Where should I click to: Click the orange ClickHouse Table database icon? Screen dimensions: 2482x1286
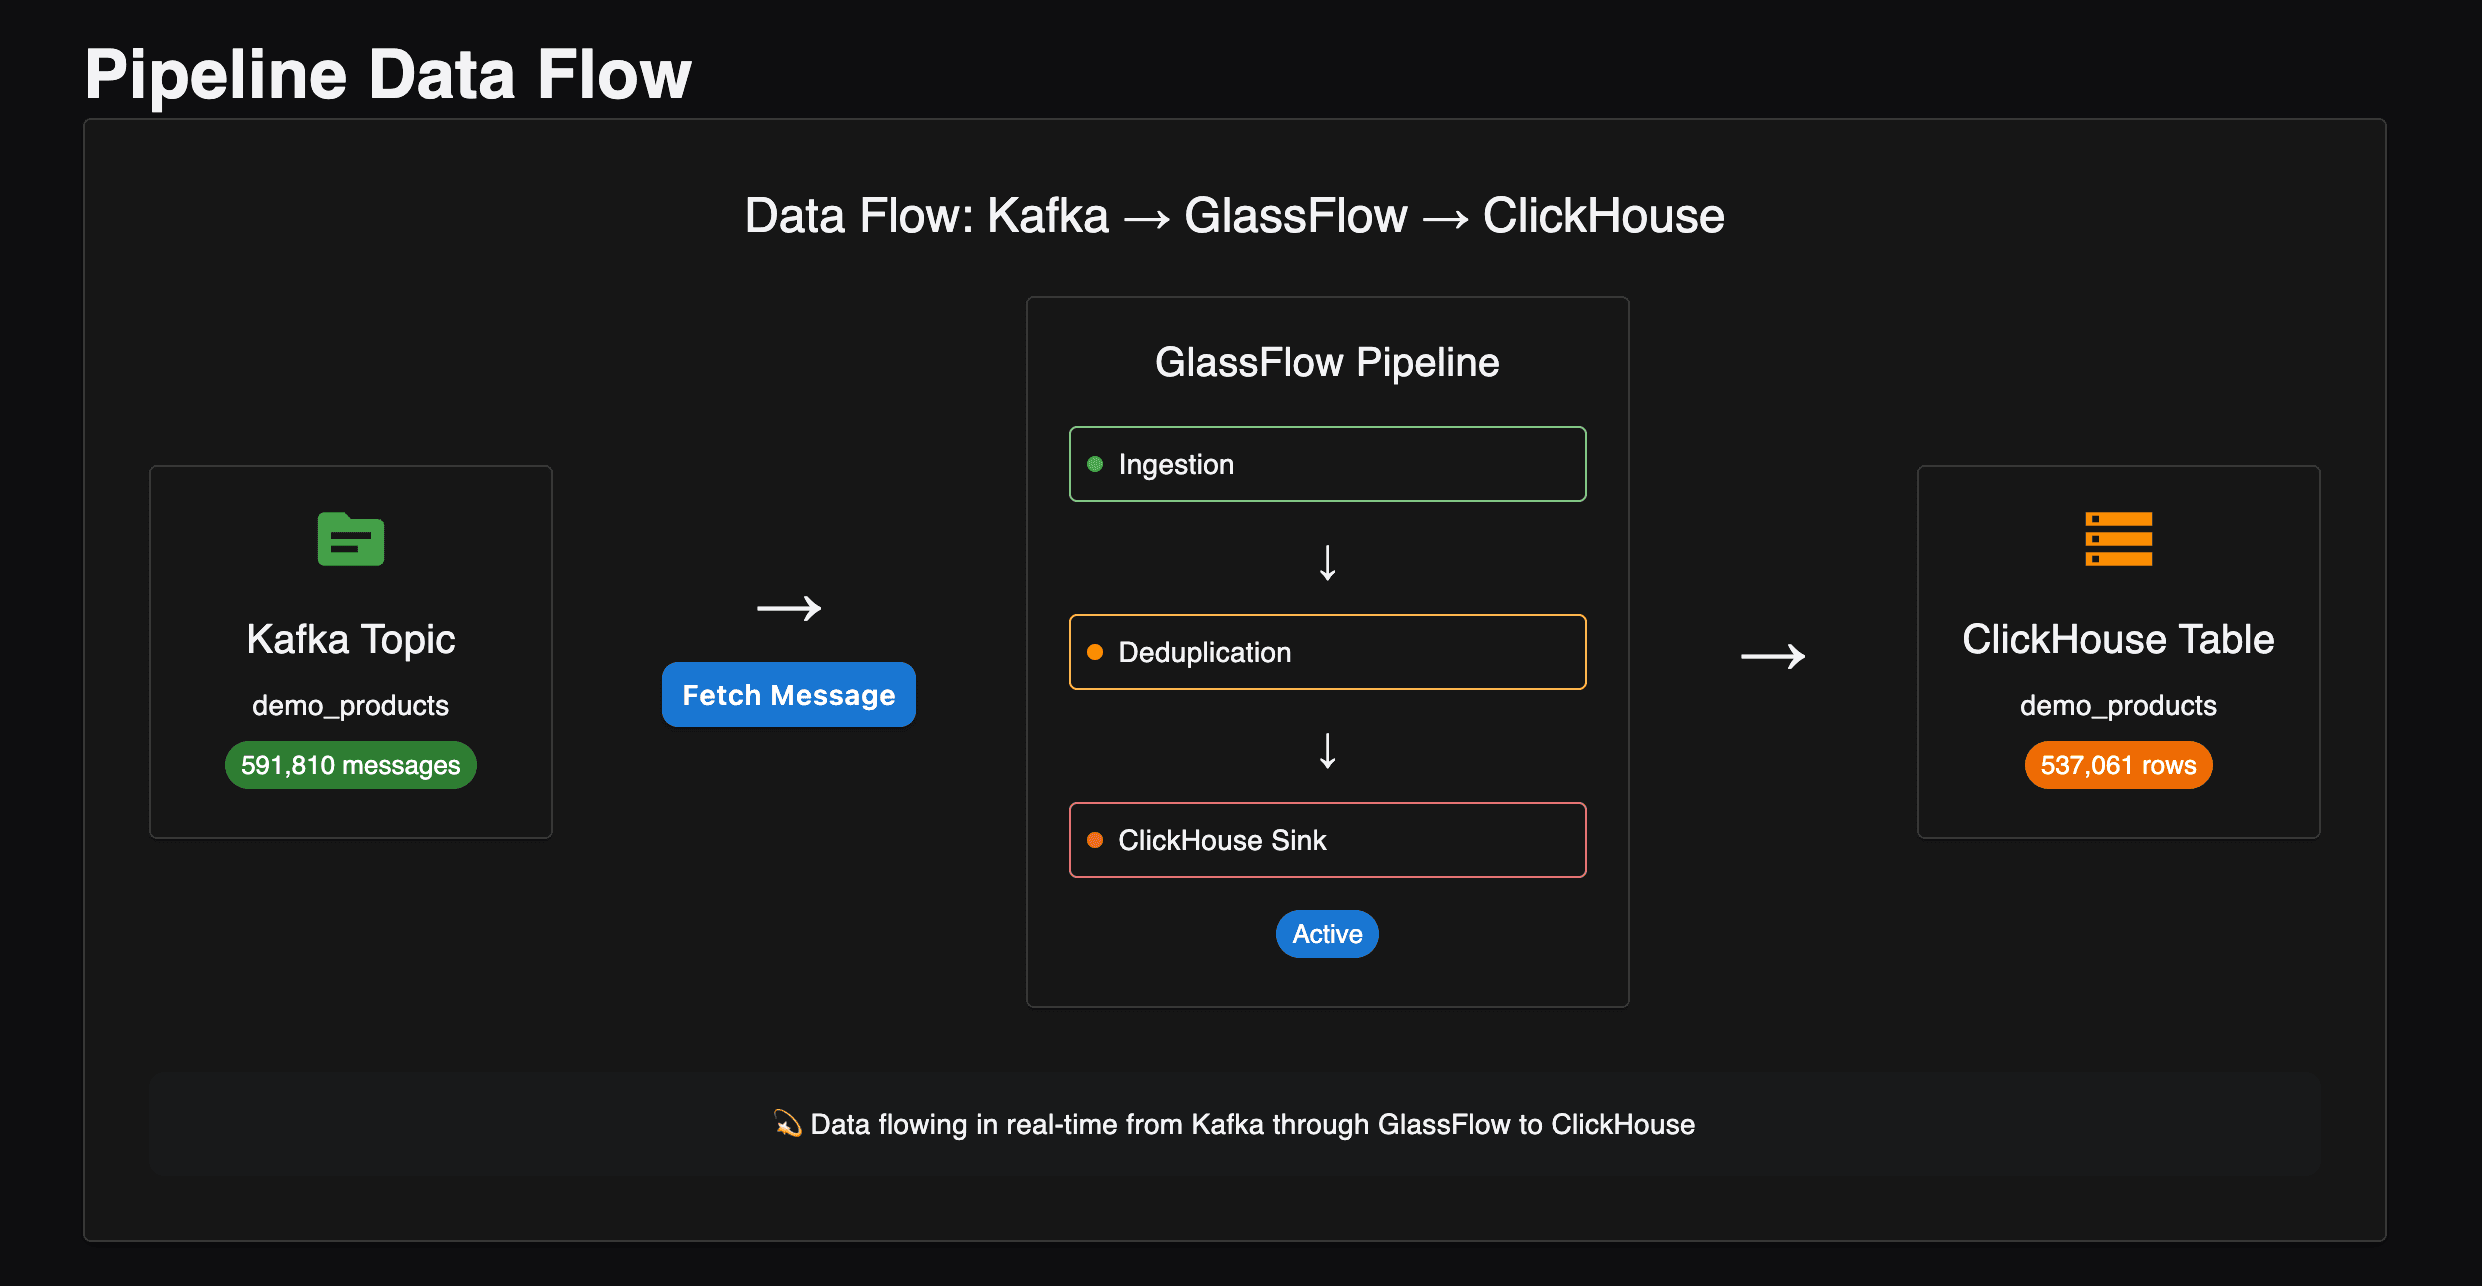(x=2118, y=539)
